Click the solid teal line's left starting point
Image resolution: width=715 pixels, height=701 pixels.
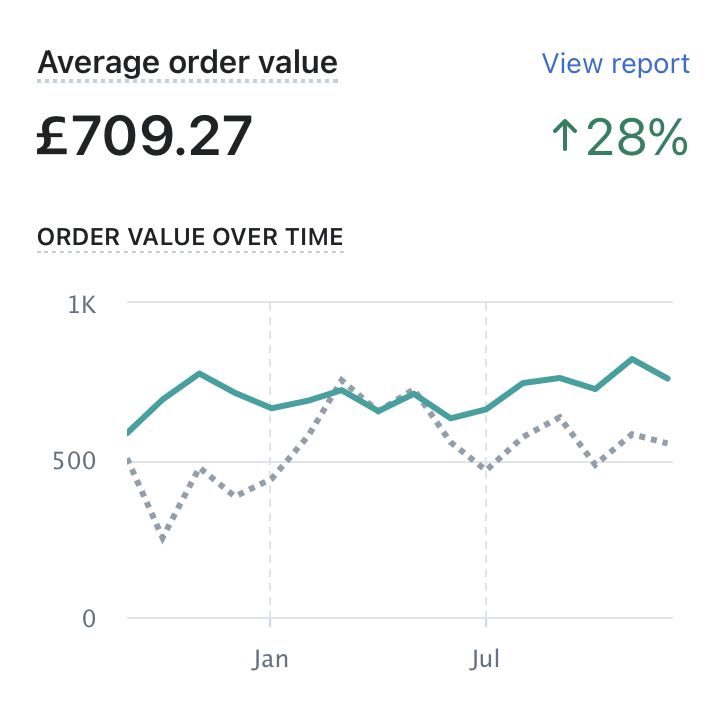pyautogui.click(x=129, y=433)
